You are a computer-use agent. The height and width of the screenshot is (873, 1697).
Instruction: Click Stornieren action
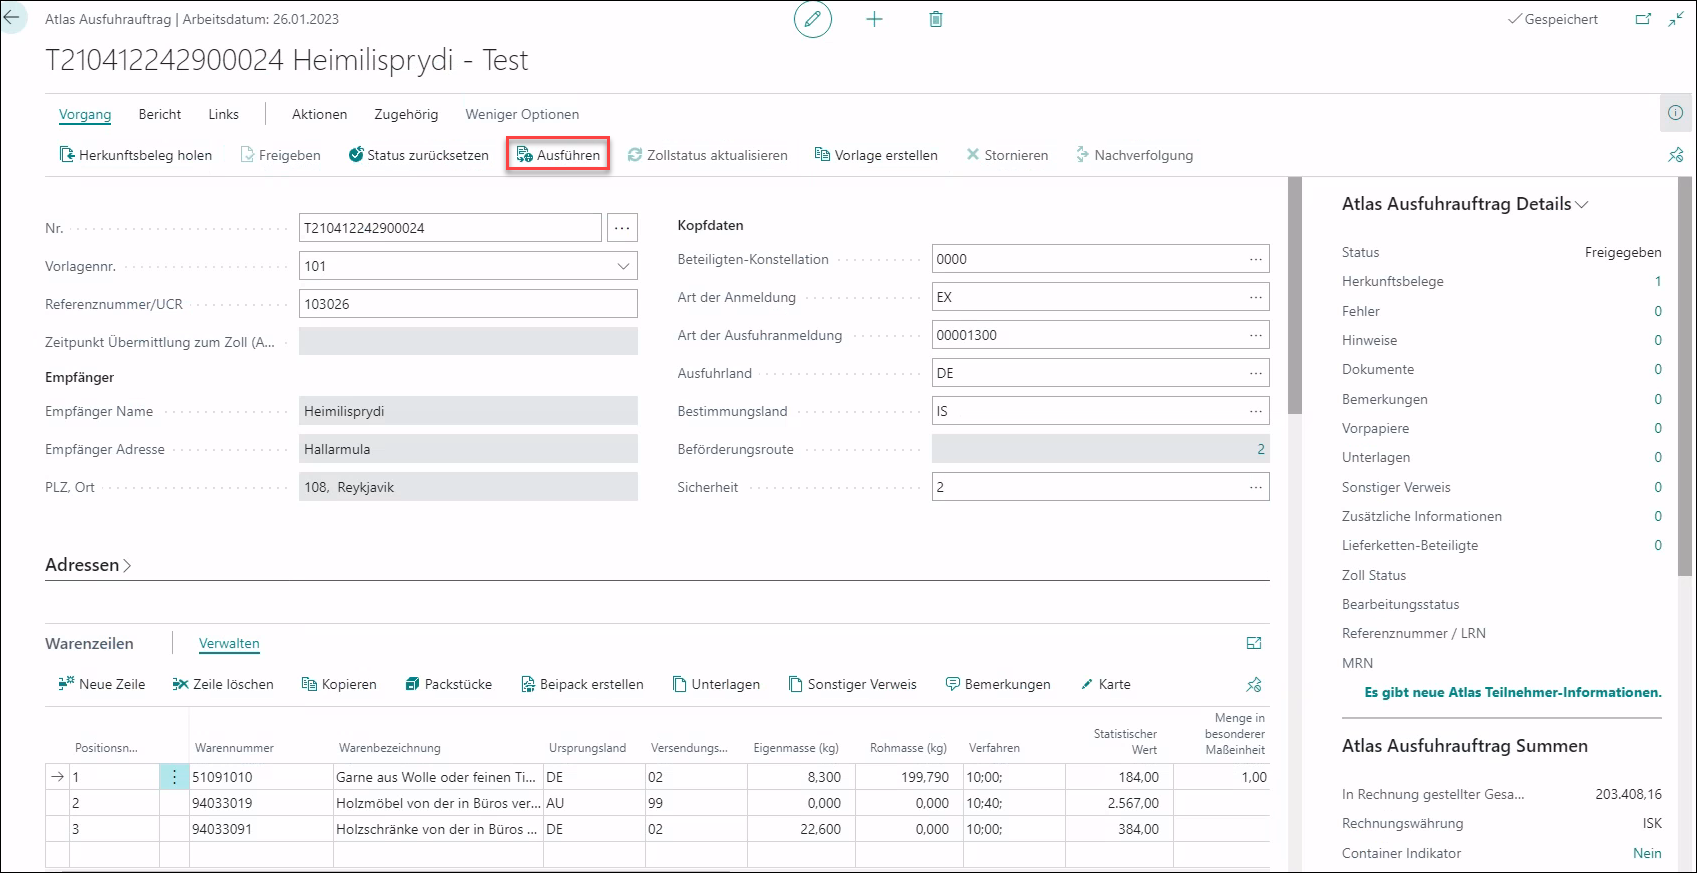click(x=1007, y=155)
